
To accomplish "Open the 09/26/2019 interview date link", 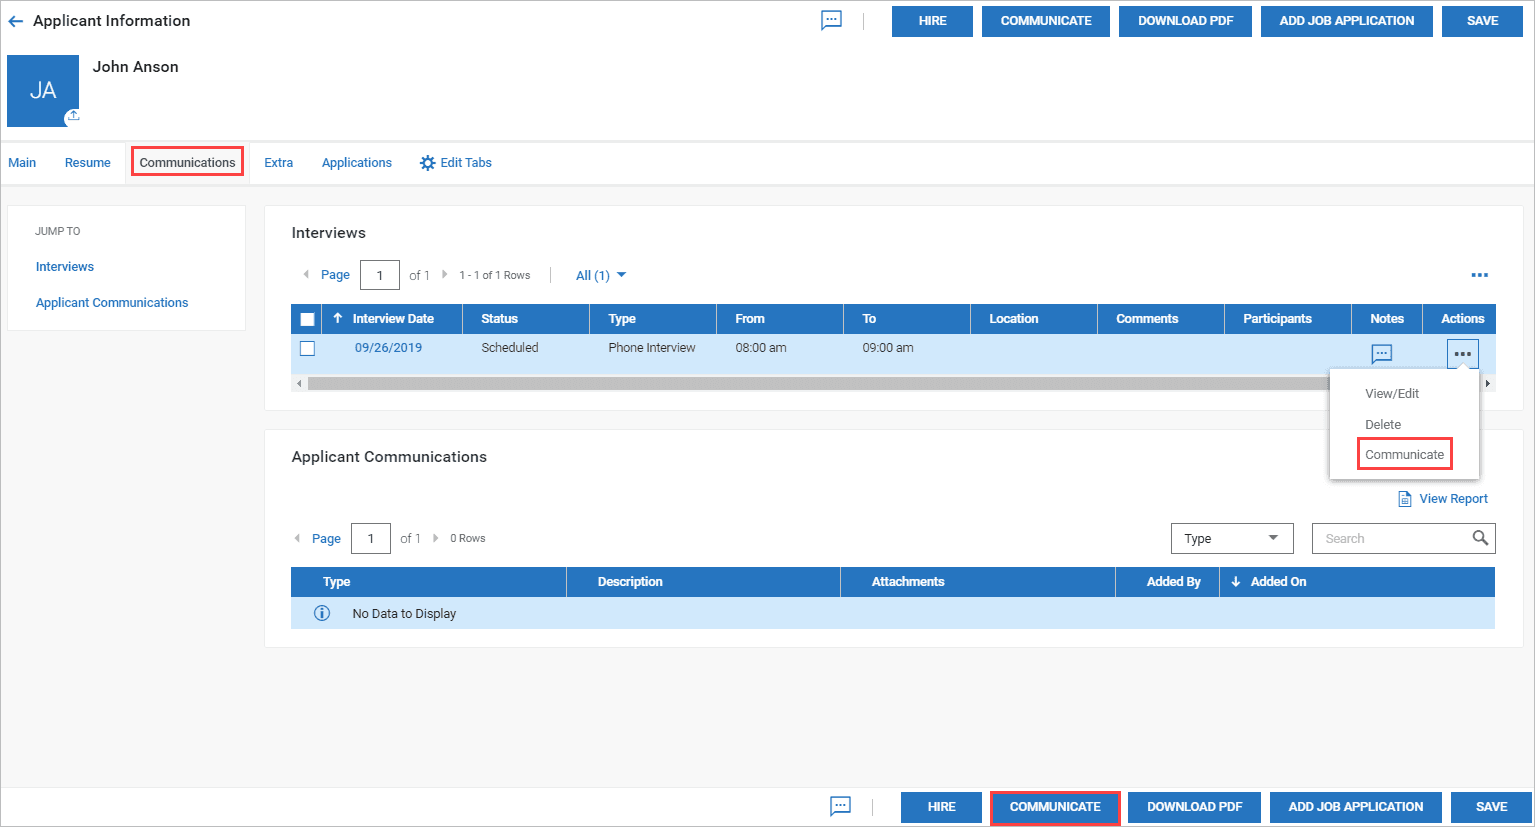I will 388,348.
